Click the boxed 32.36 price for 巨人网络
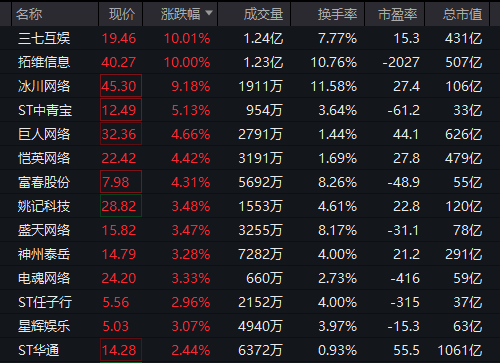The height and width of the screenshot is (363, 500). pyautogui.click(x=121, y=134)
